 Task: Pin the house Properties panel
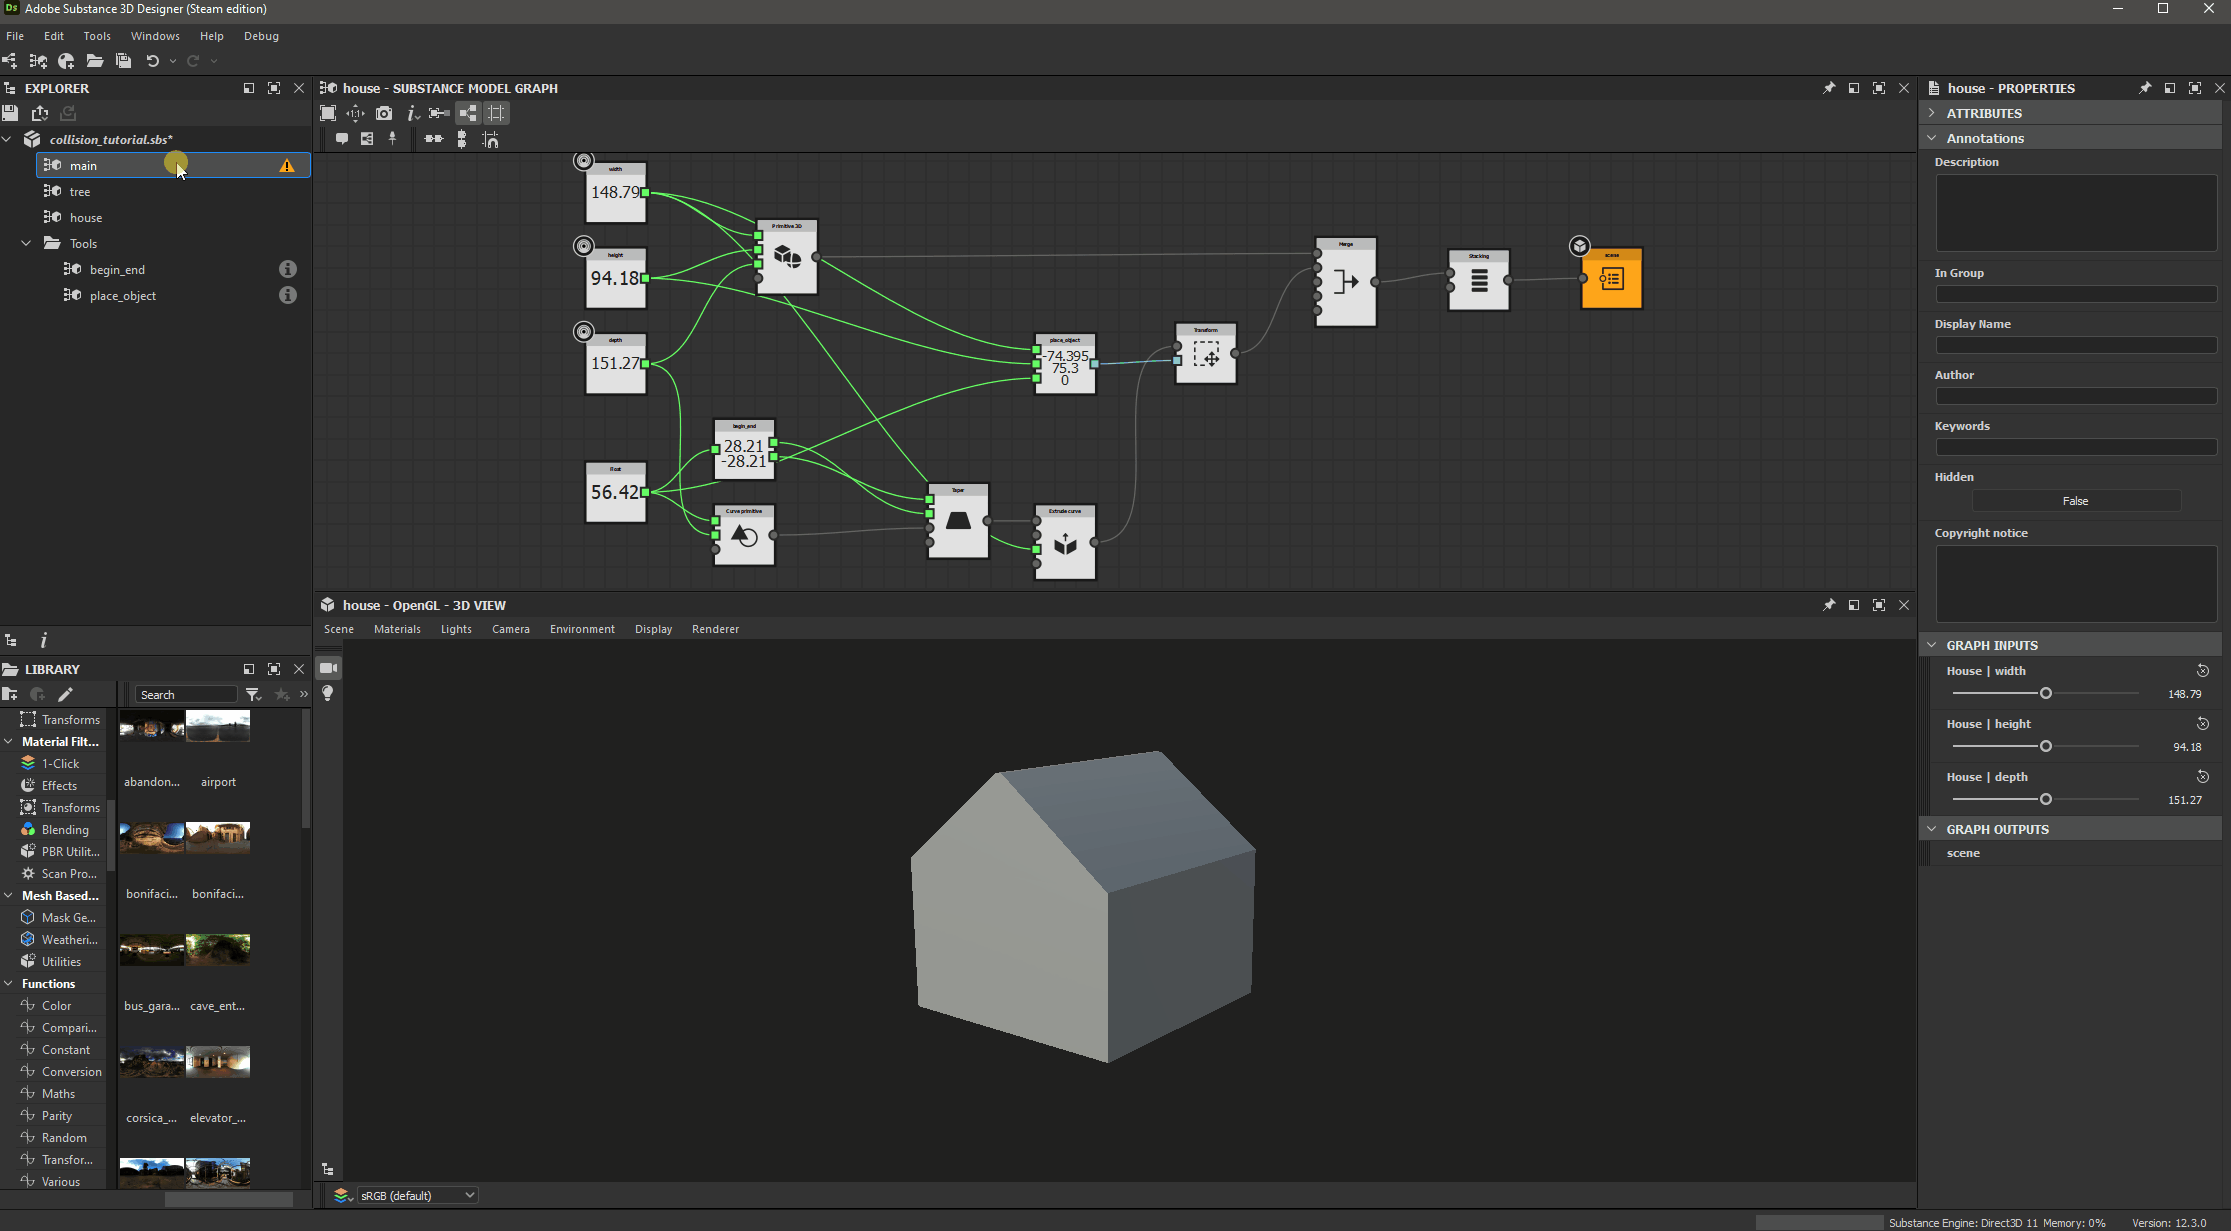(2144, 88)
